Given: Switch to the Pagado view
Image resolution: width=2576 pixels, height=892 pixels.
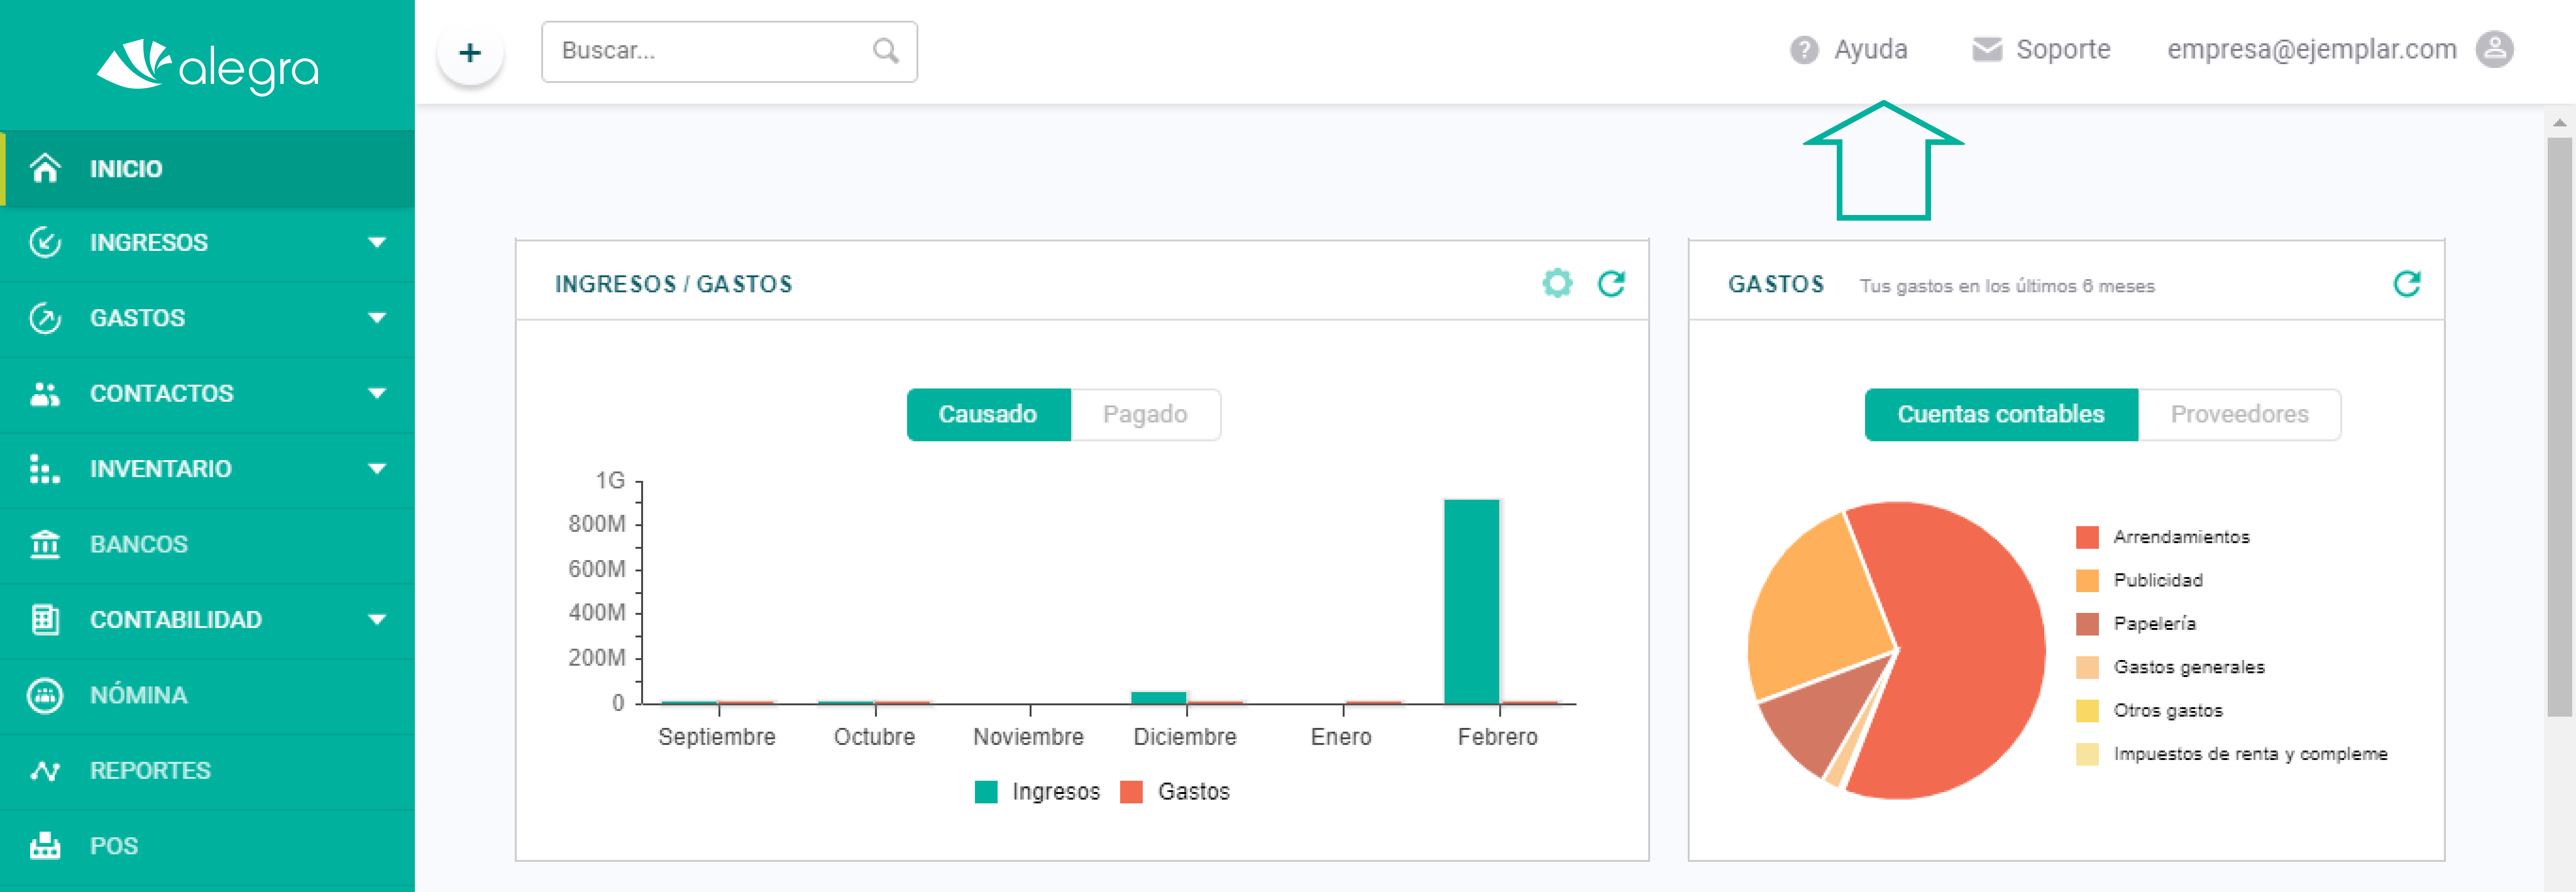Looking at the screenshot, I should click(1145, 414).
